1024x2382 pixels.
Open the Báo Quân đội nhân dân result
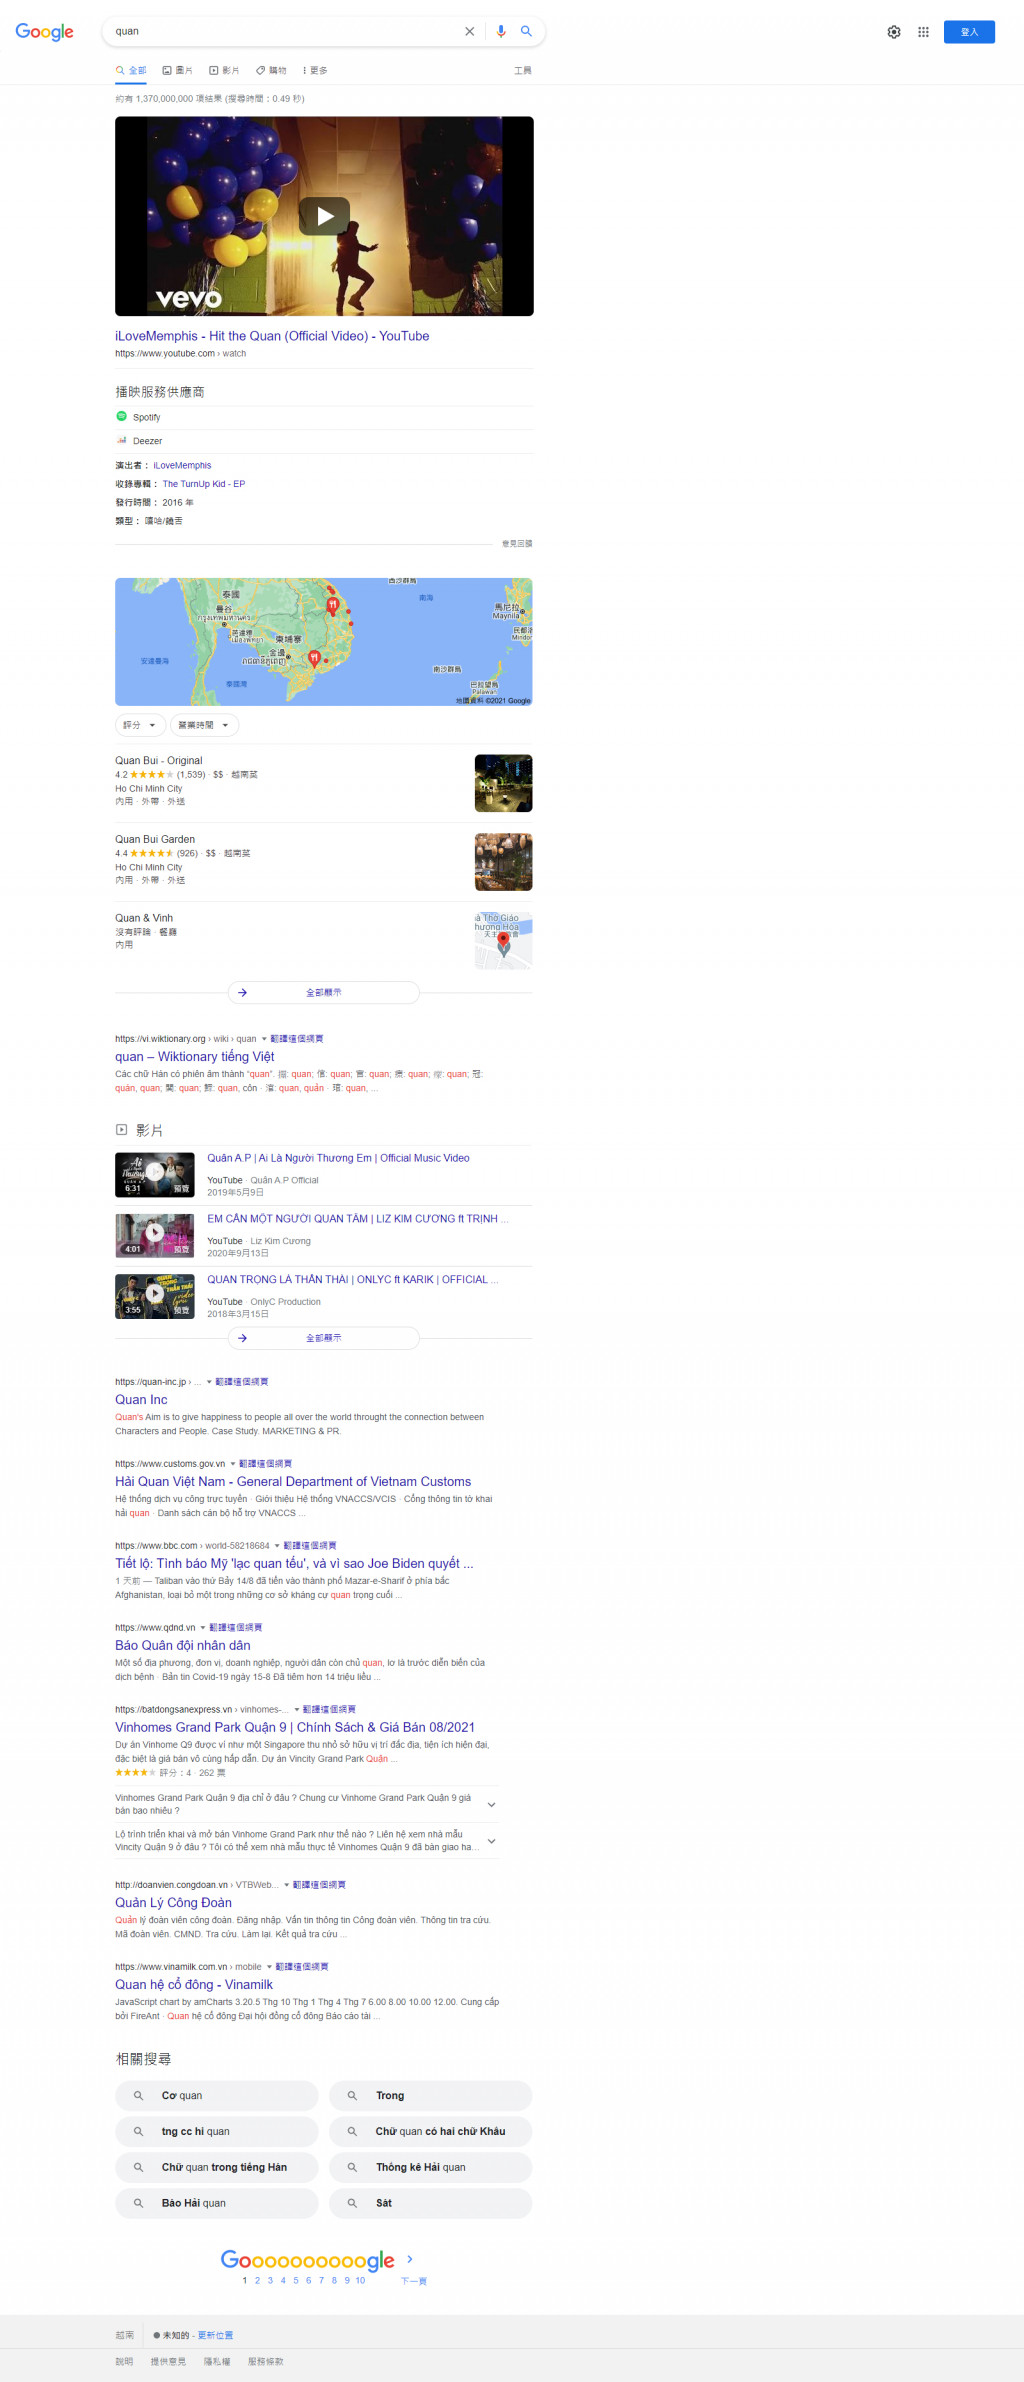[x=183, y=1645]
